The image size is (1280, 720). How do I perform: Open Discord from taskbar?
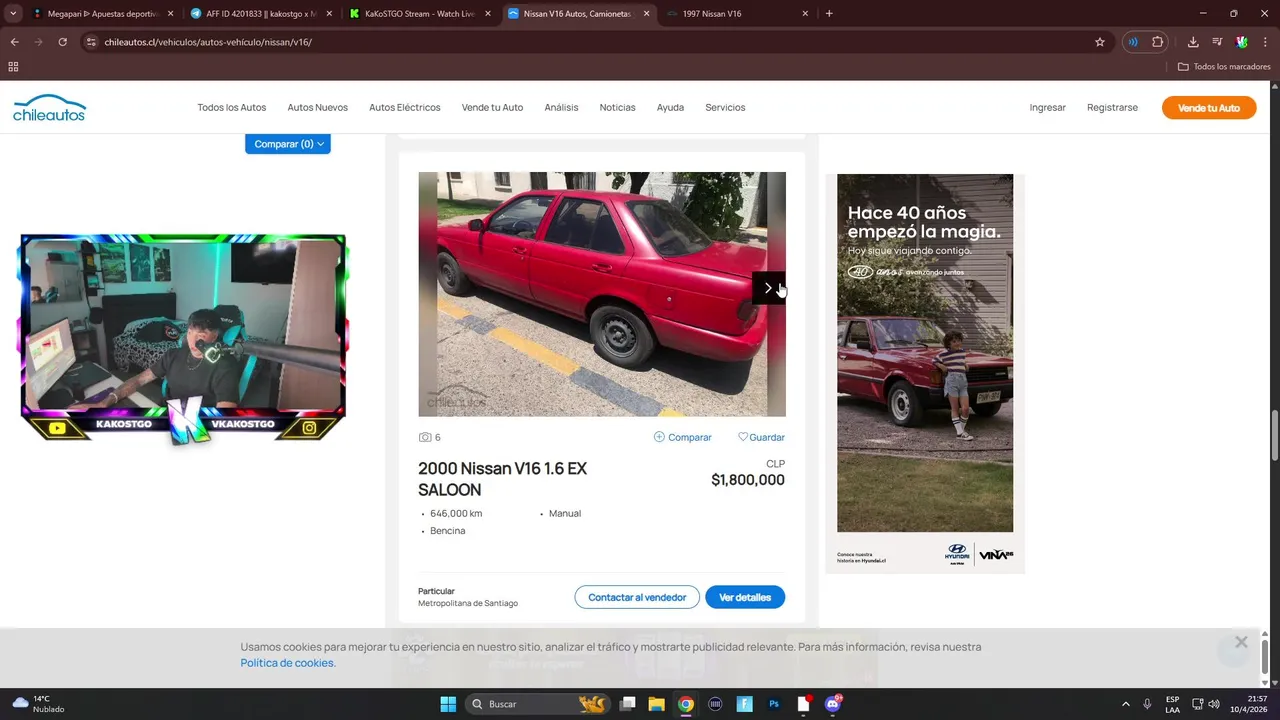click(833, 704)
